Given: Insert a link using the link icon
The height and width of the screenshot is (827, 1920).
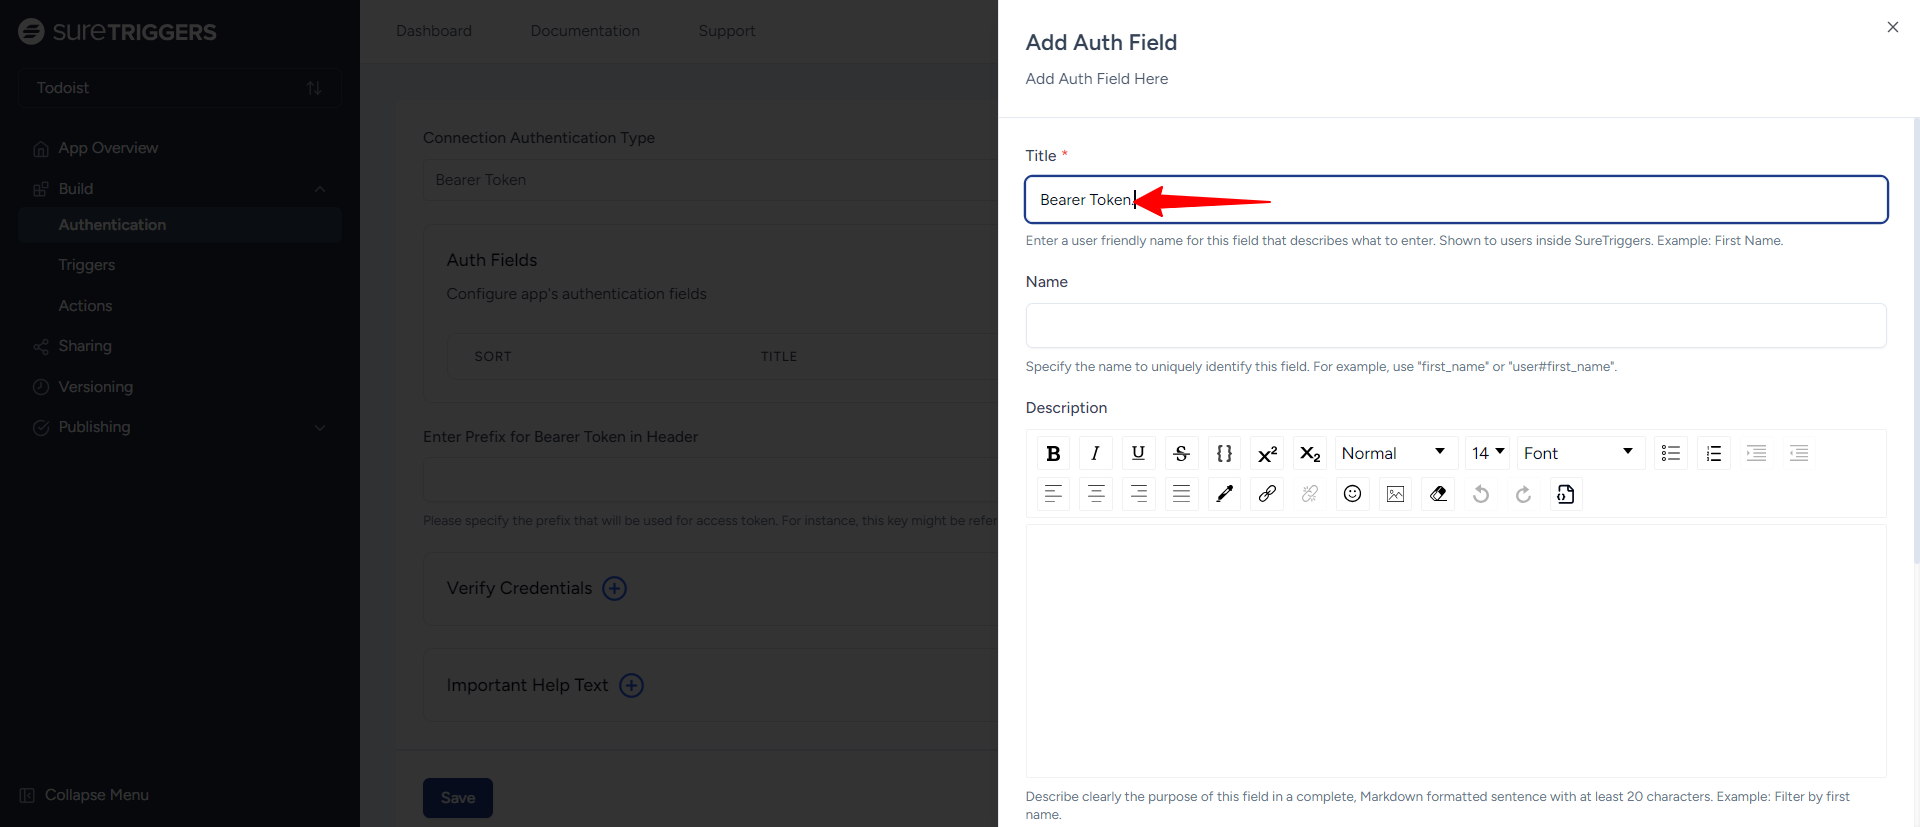Looking at the screenshot, I should tap(1267, 494).
